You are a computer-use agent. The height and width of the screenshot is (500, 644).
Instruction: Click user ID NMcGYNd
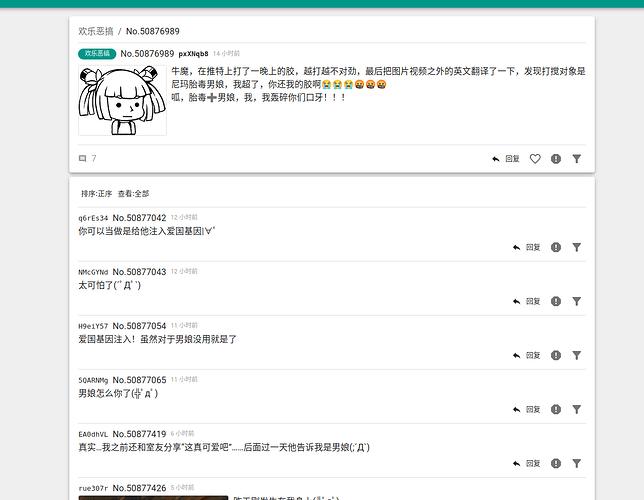click(93, 272)
